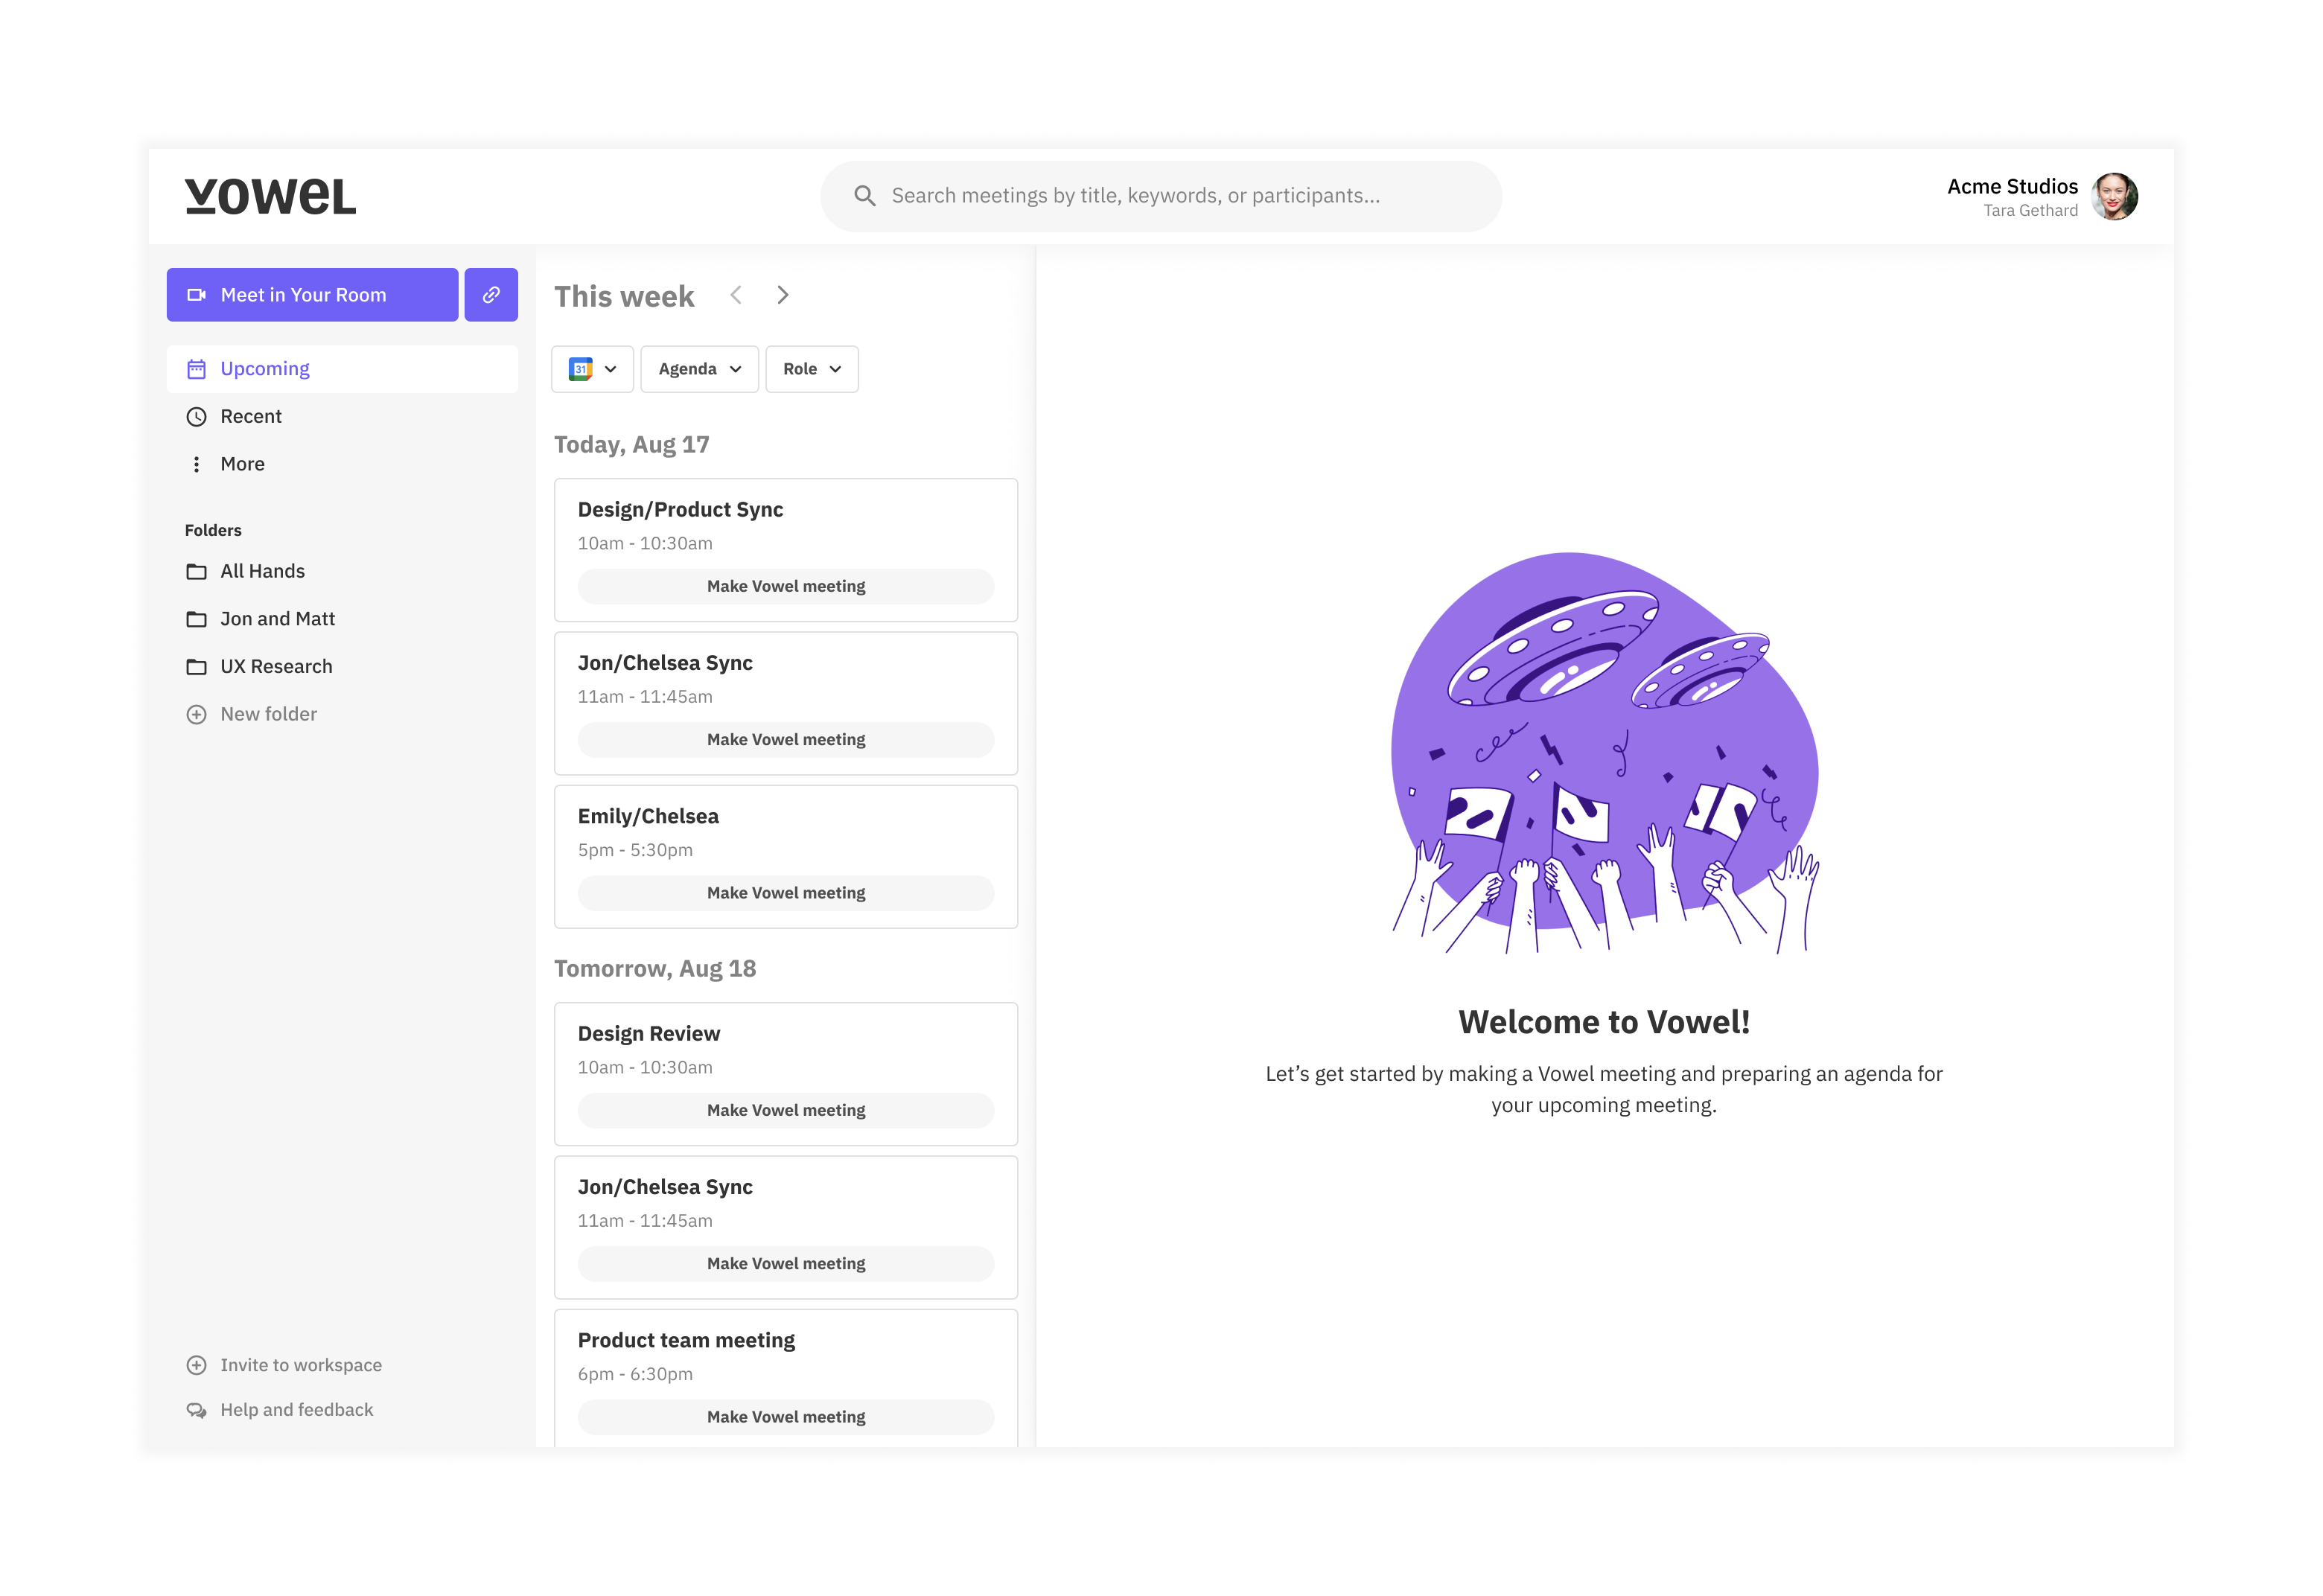2323x1596 pixels.
Task: Click the Invite to workspace plus icon
Action: coord(197,1365)
